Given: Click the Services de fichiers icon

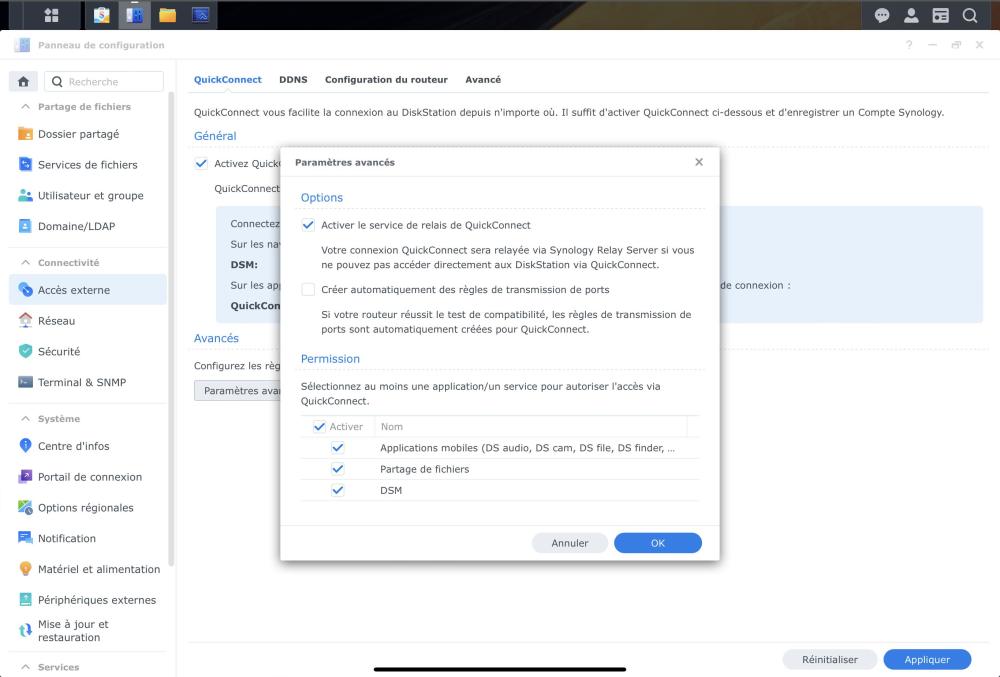Looking at the screenshot, I should (26, 164).
